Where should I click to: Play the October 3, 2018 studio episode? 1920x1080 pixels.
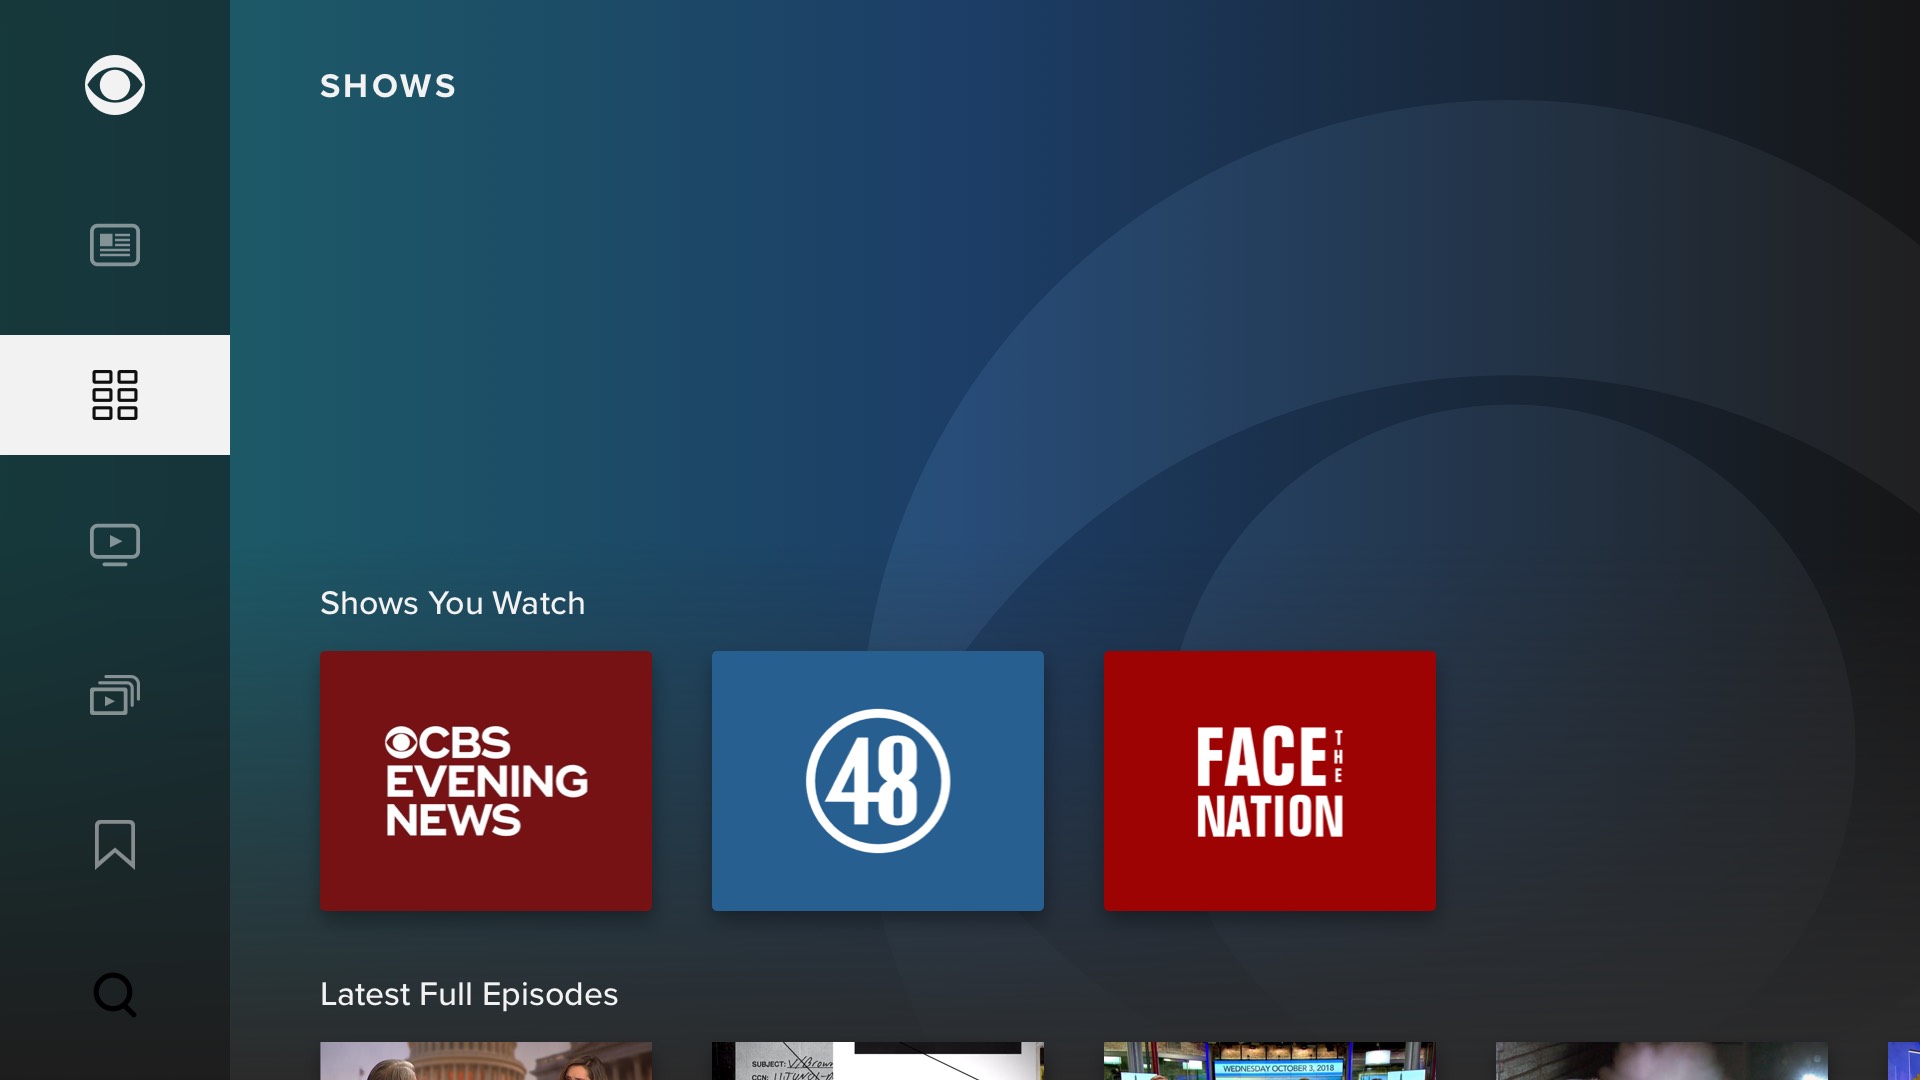[x=1270, y=1062]
